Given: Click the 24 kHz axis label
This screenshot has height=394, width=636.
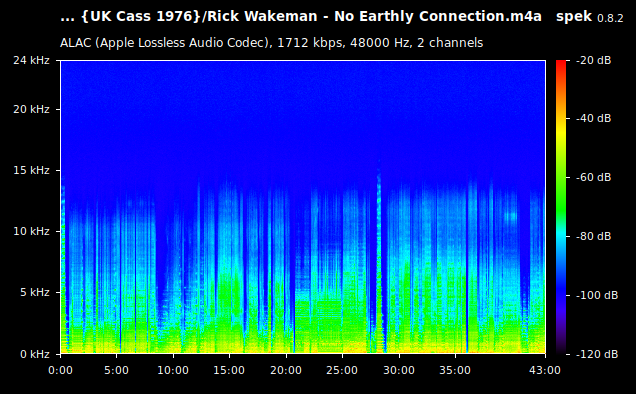Looking at the screenshot, I should click(31, 60).
